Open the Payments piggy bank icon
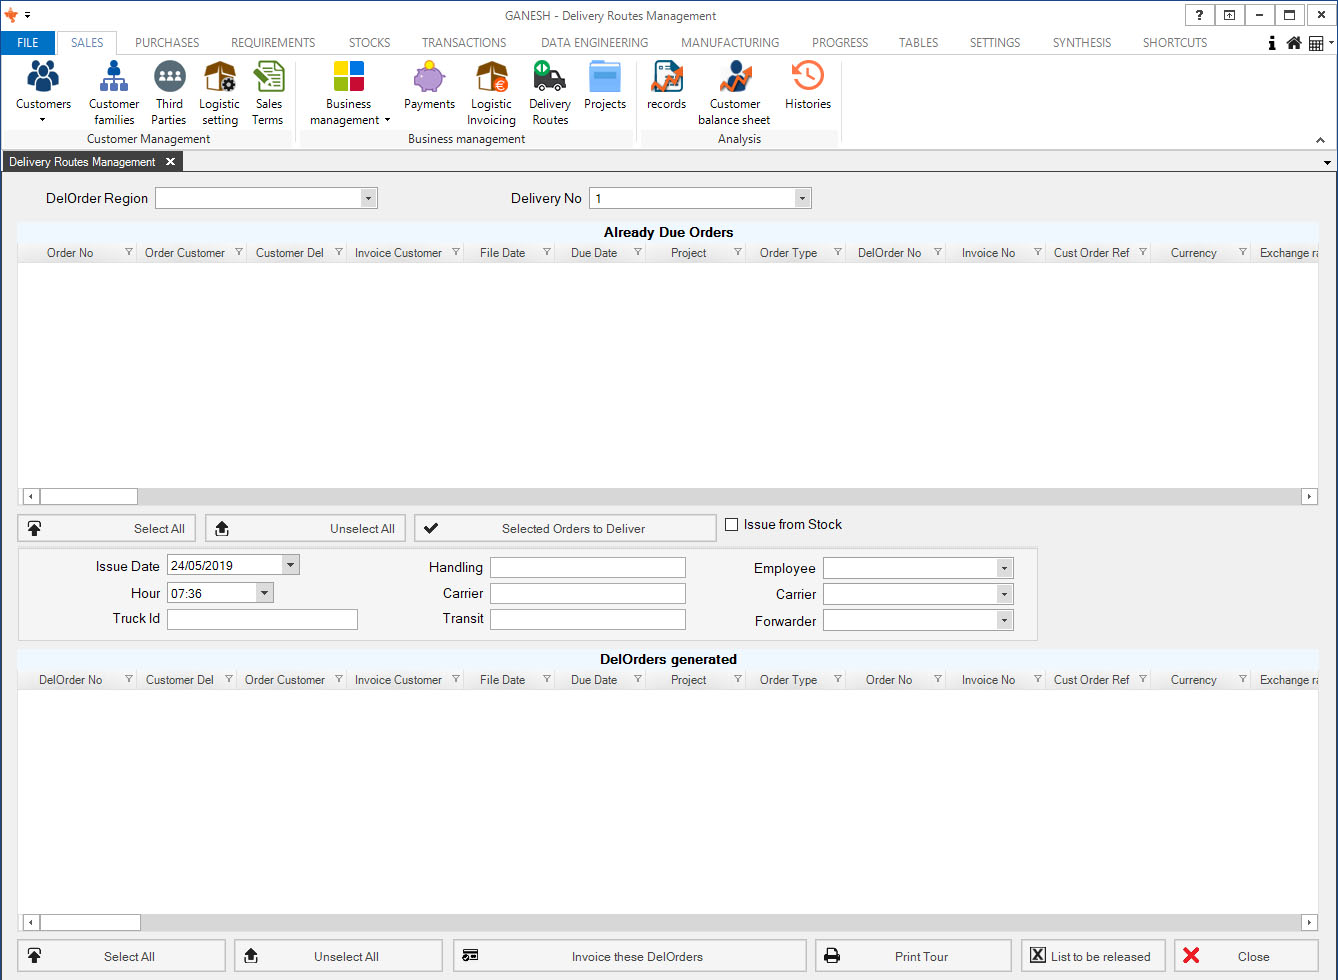Image resolution: width=1338 pixels, height=980 pixels. point(429,87)
